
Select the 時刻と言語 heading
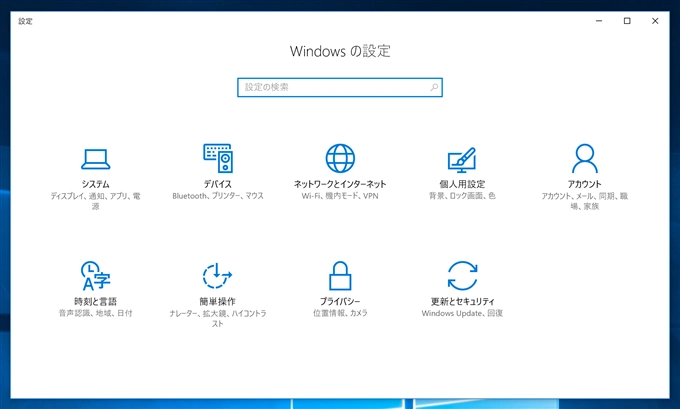95,301
